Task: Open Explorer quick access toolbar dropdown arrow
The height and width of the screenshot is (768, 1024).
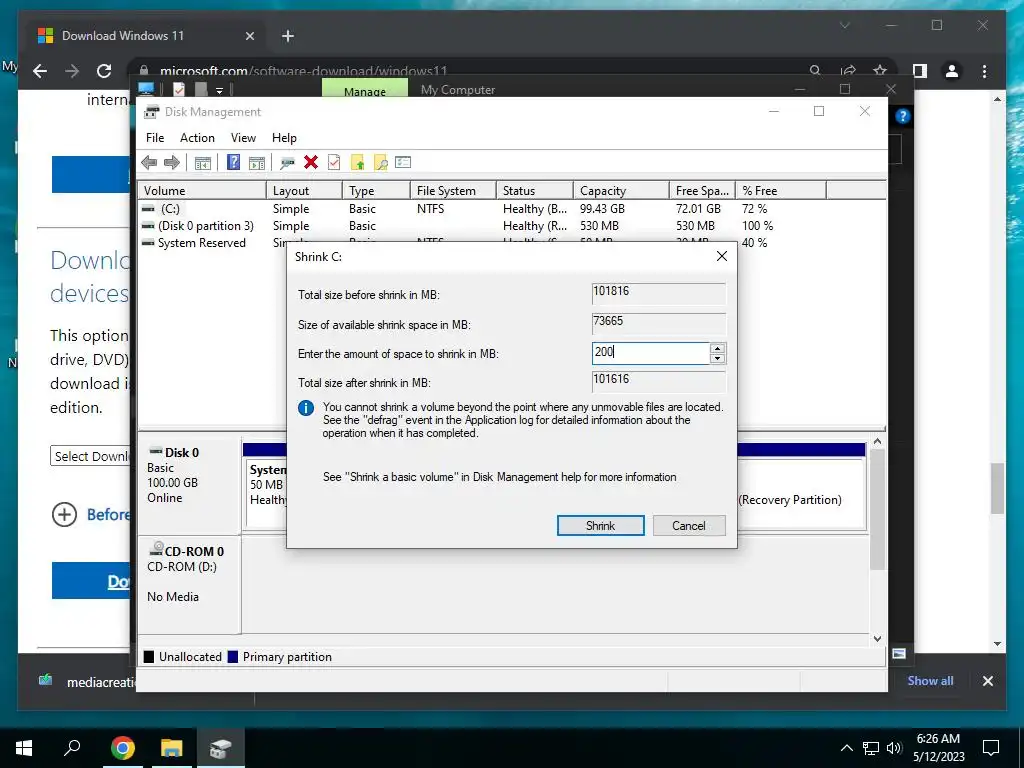Action: click(219, 90)
